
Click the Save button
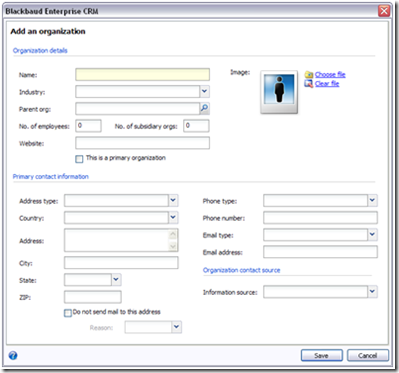[322, 355]
